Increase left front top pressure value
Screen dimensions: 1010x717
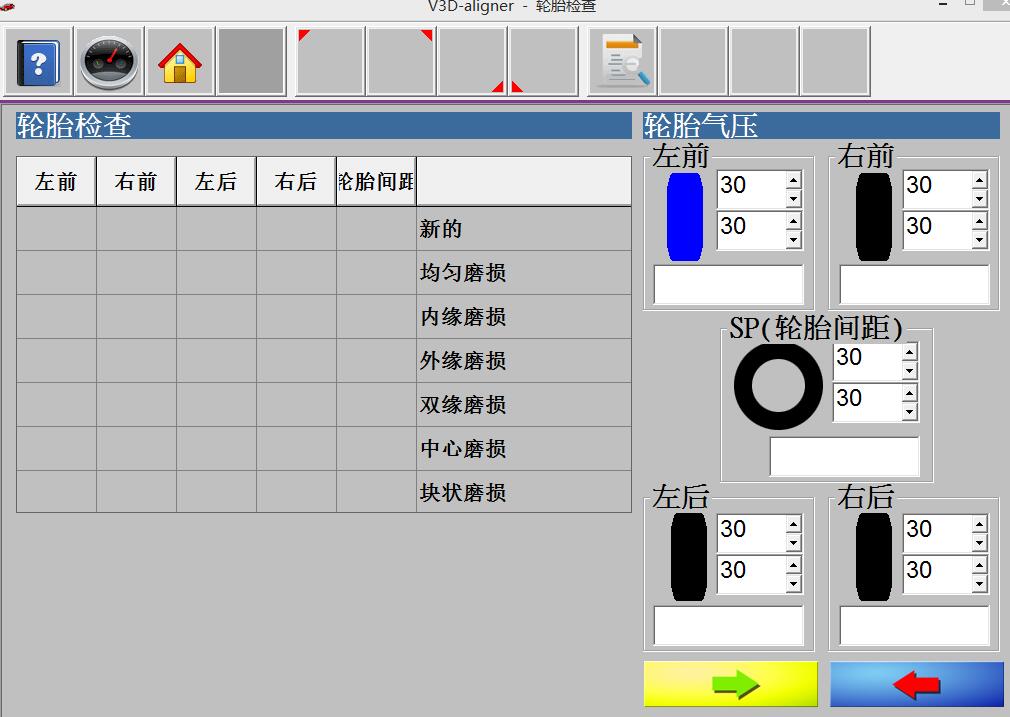[793, 179]
